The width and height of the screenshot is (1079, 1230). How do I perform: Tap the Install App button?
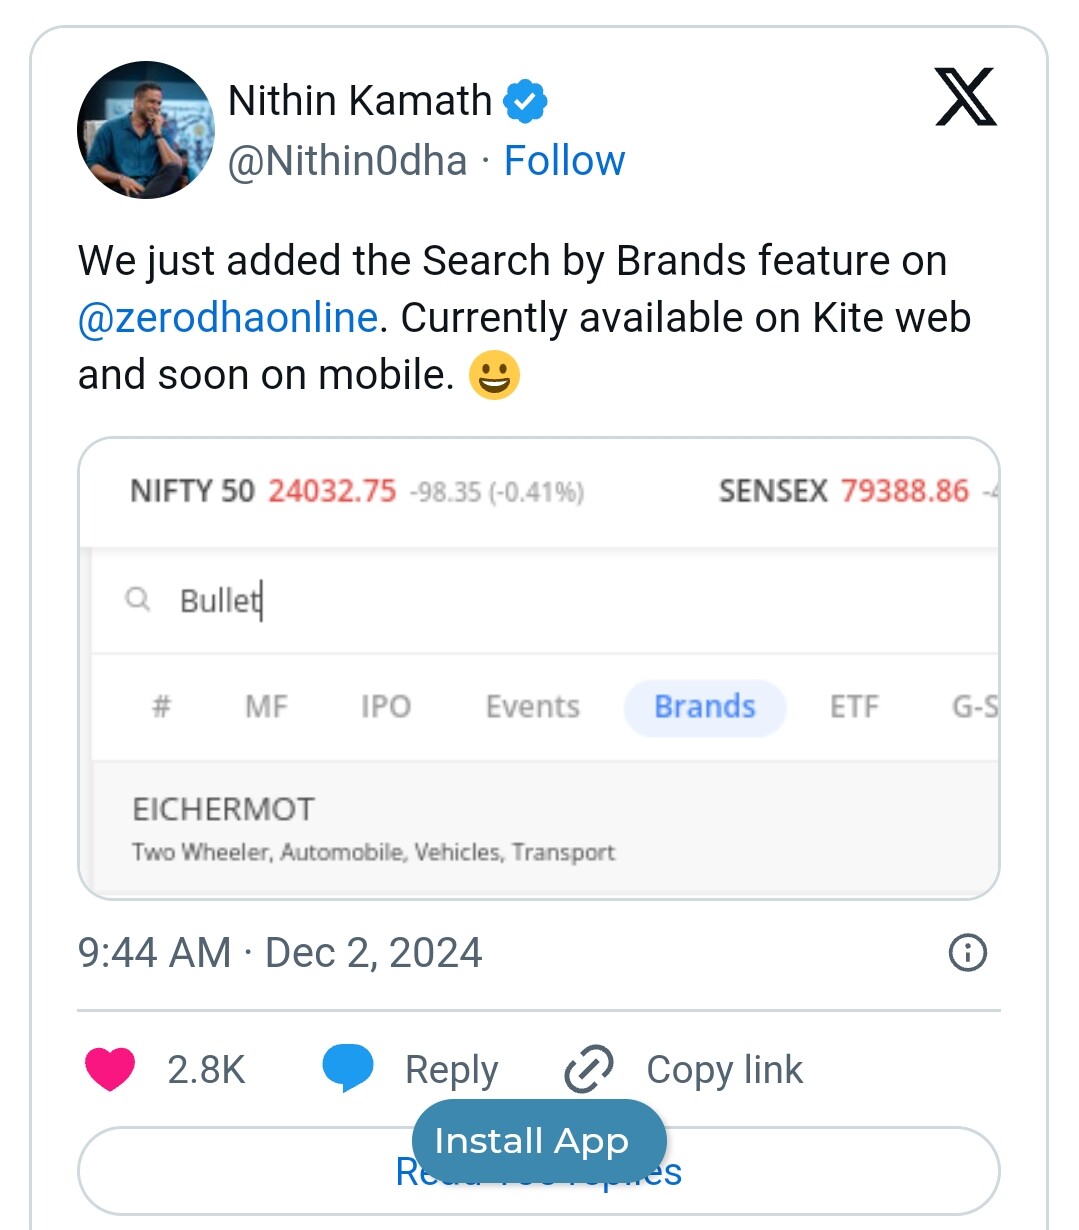(x=539, y=1141)
